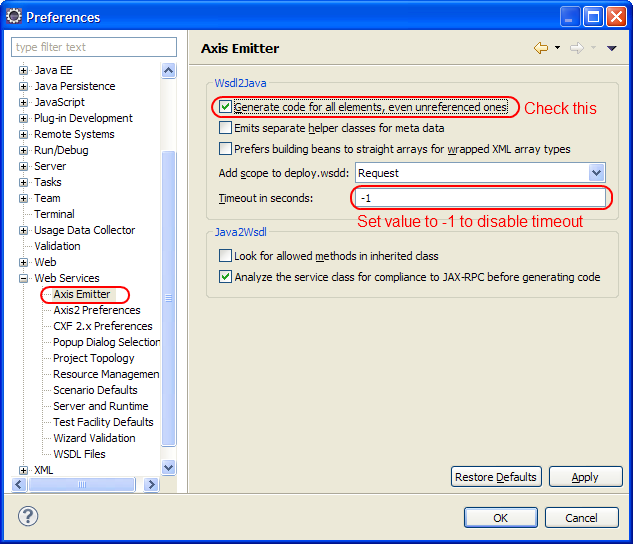Viewport: 633px width, 544px height.
Task: Open the preferences page view menu triangle
Action: tap(612, 48)
